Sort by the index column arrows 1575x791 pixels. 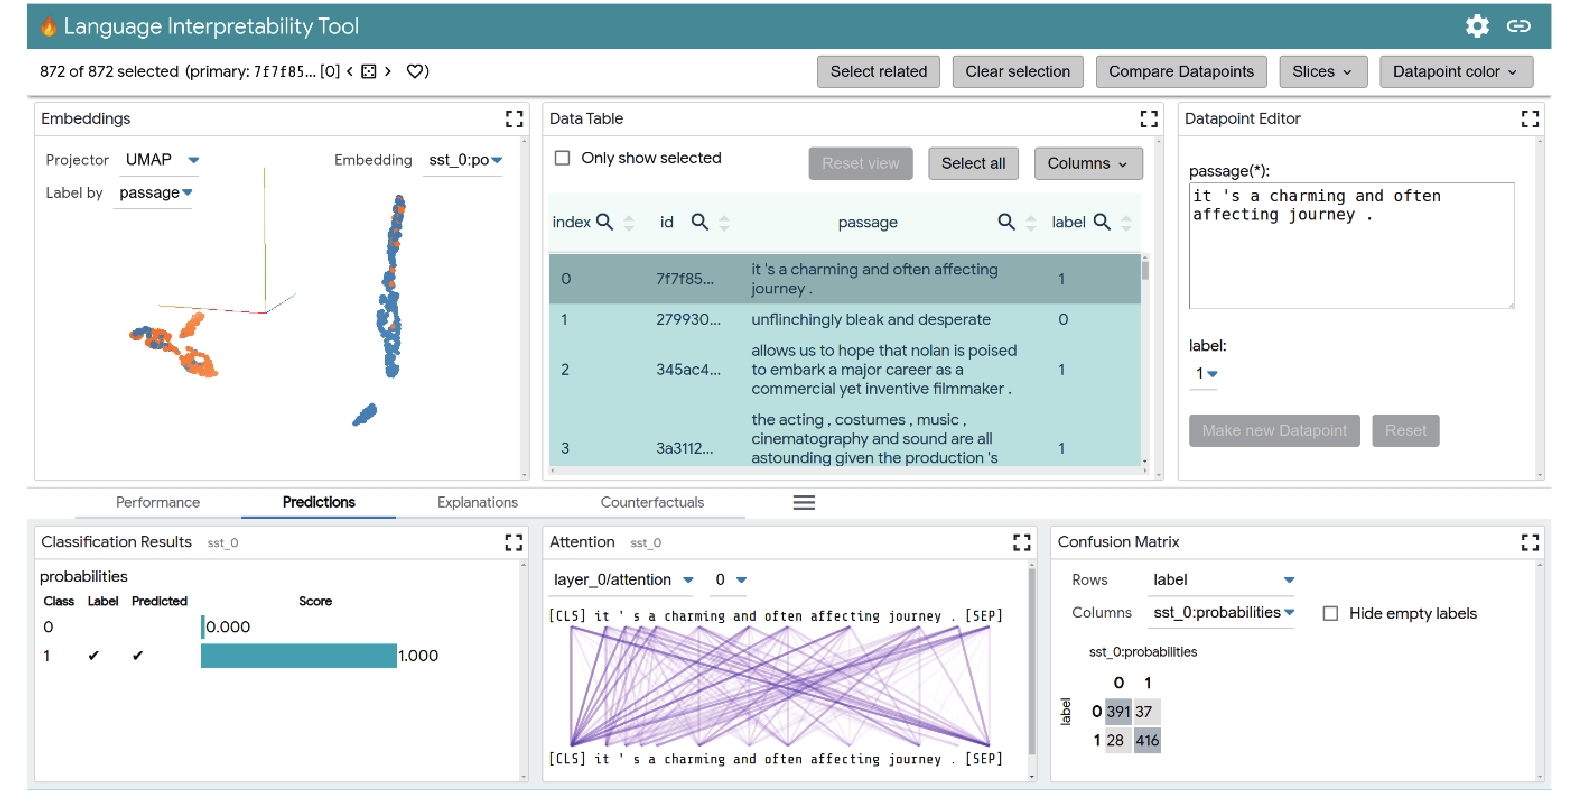[629, 223]
